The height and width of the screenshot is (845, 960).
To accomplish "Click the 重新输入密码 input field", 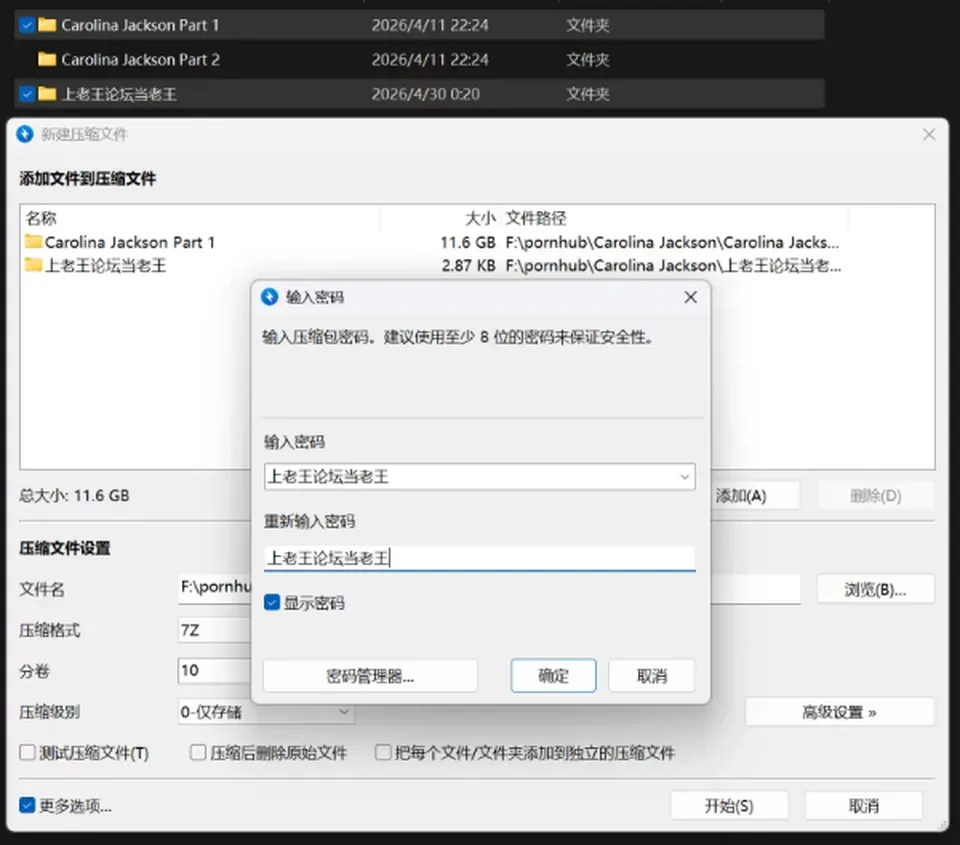I will point(480,558).
